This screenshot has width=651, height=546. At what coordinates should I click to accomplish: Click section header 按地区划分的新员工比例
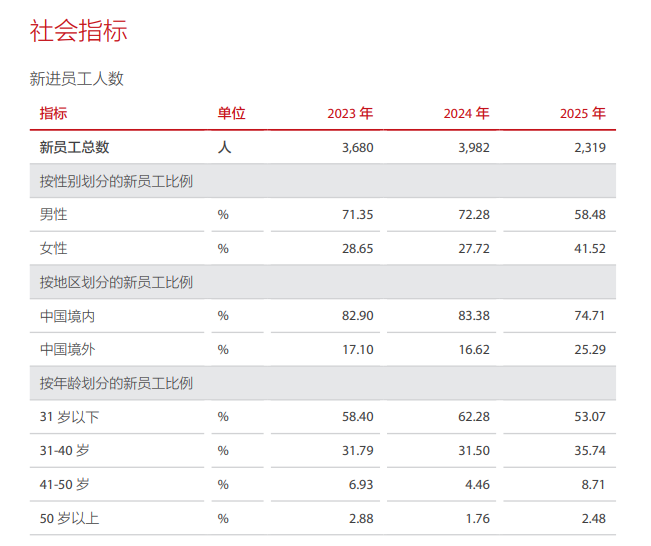tap(116, 282)
